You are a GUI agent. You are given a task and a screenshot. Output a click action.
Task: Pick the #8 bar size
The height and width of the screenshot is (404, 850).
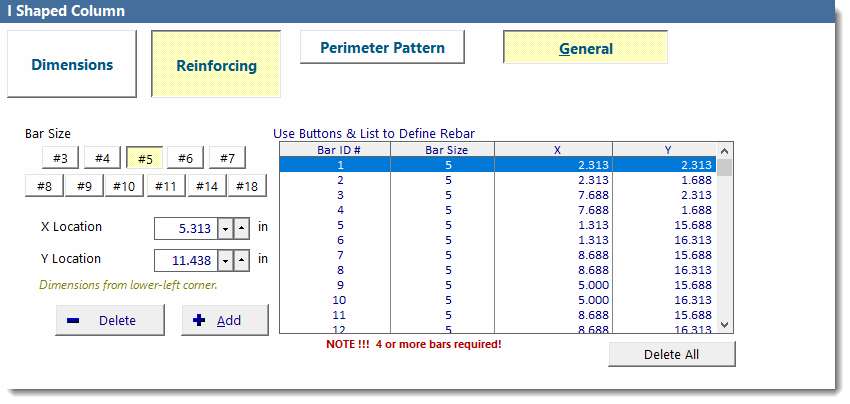pyautogui.click(x=44, y=186)
